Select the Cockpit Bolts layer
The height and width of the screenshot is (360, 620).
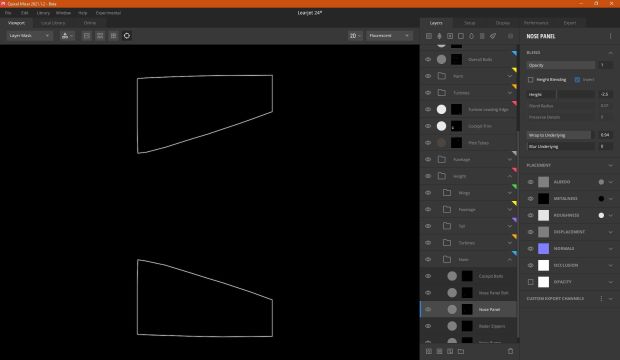469,276
